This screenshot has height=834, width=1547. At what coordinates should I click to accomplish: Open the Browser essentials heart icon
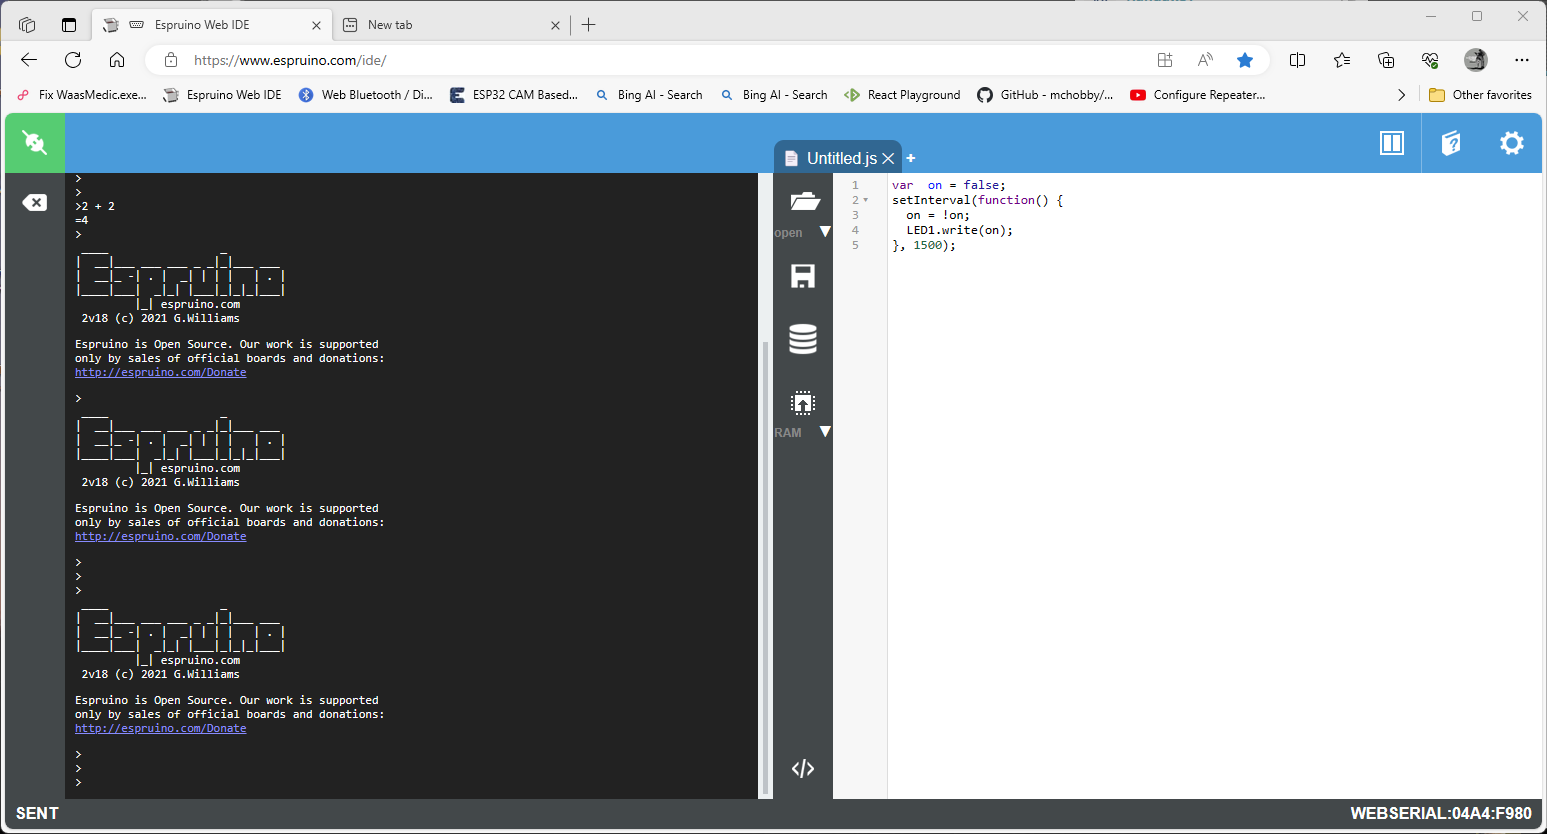pyautogui.click(x=1430, y=60)
